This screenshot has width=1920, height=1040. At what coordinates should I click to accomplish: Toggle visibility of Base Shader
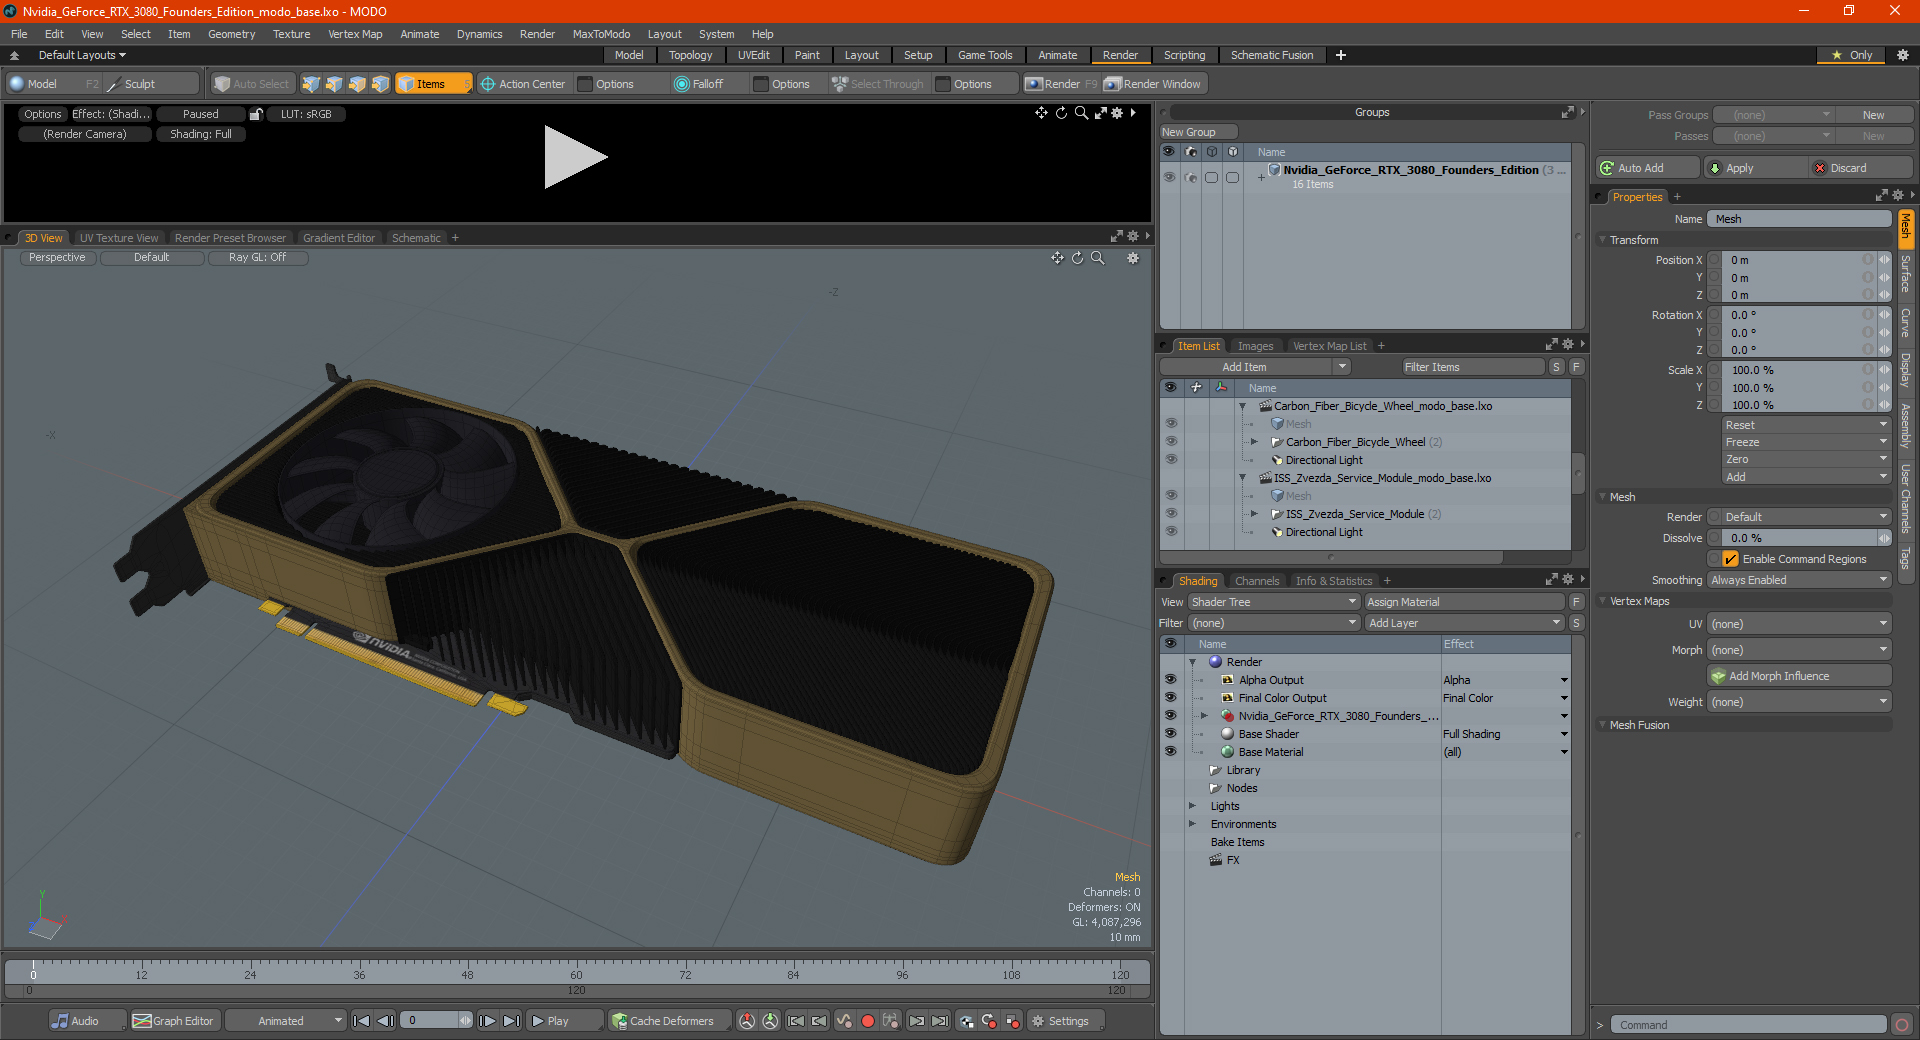click(1170, 734)
